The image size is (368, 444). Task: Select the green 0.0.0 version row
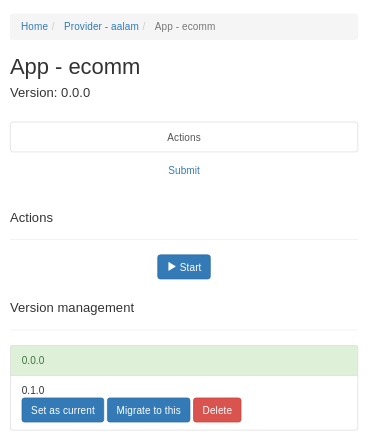pos(184,360)
